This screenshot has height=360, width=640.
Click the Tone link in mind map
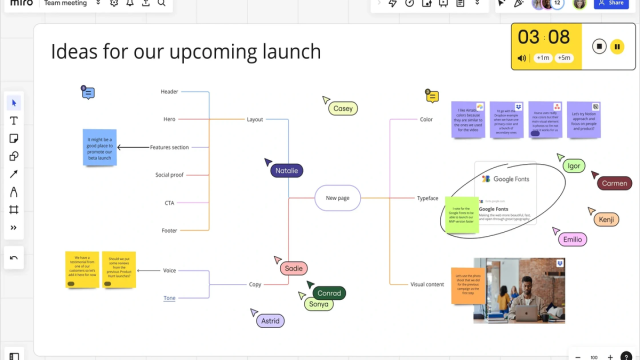[x=169, y=298]
